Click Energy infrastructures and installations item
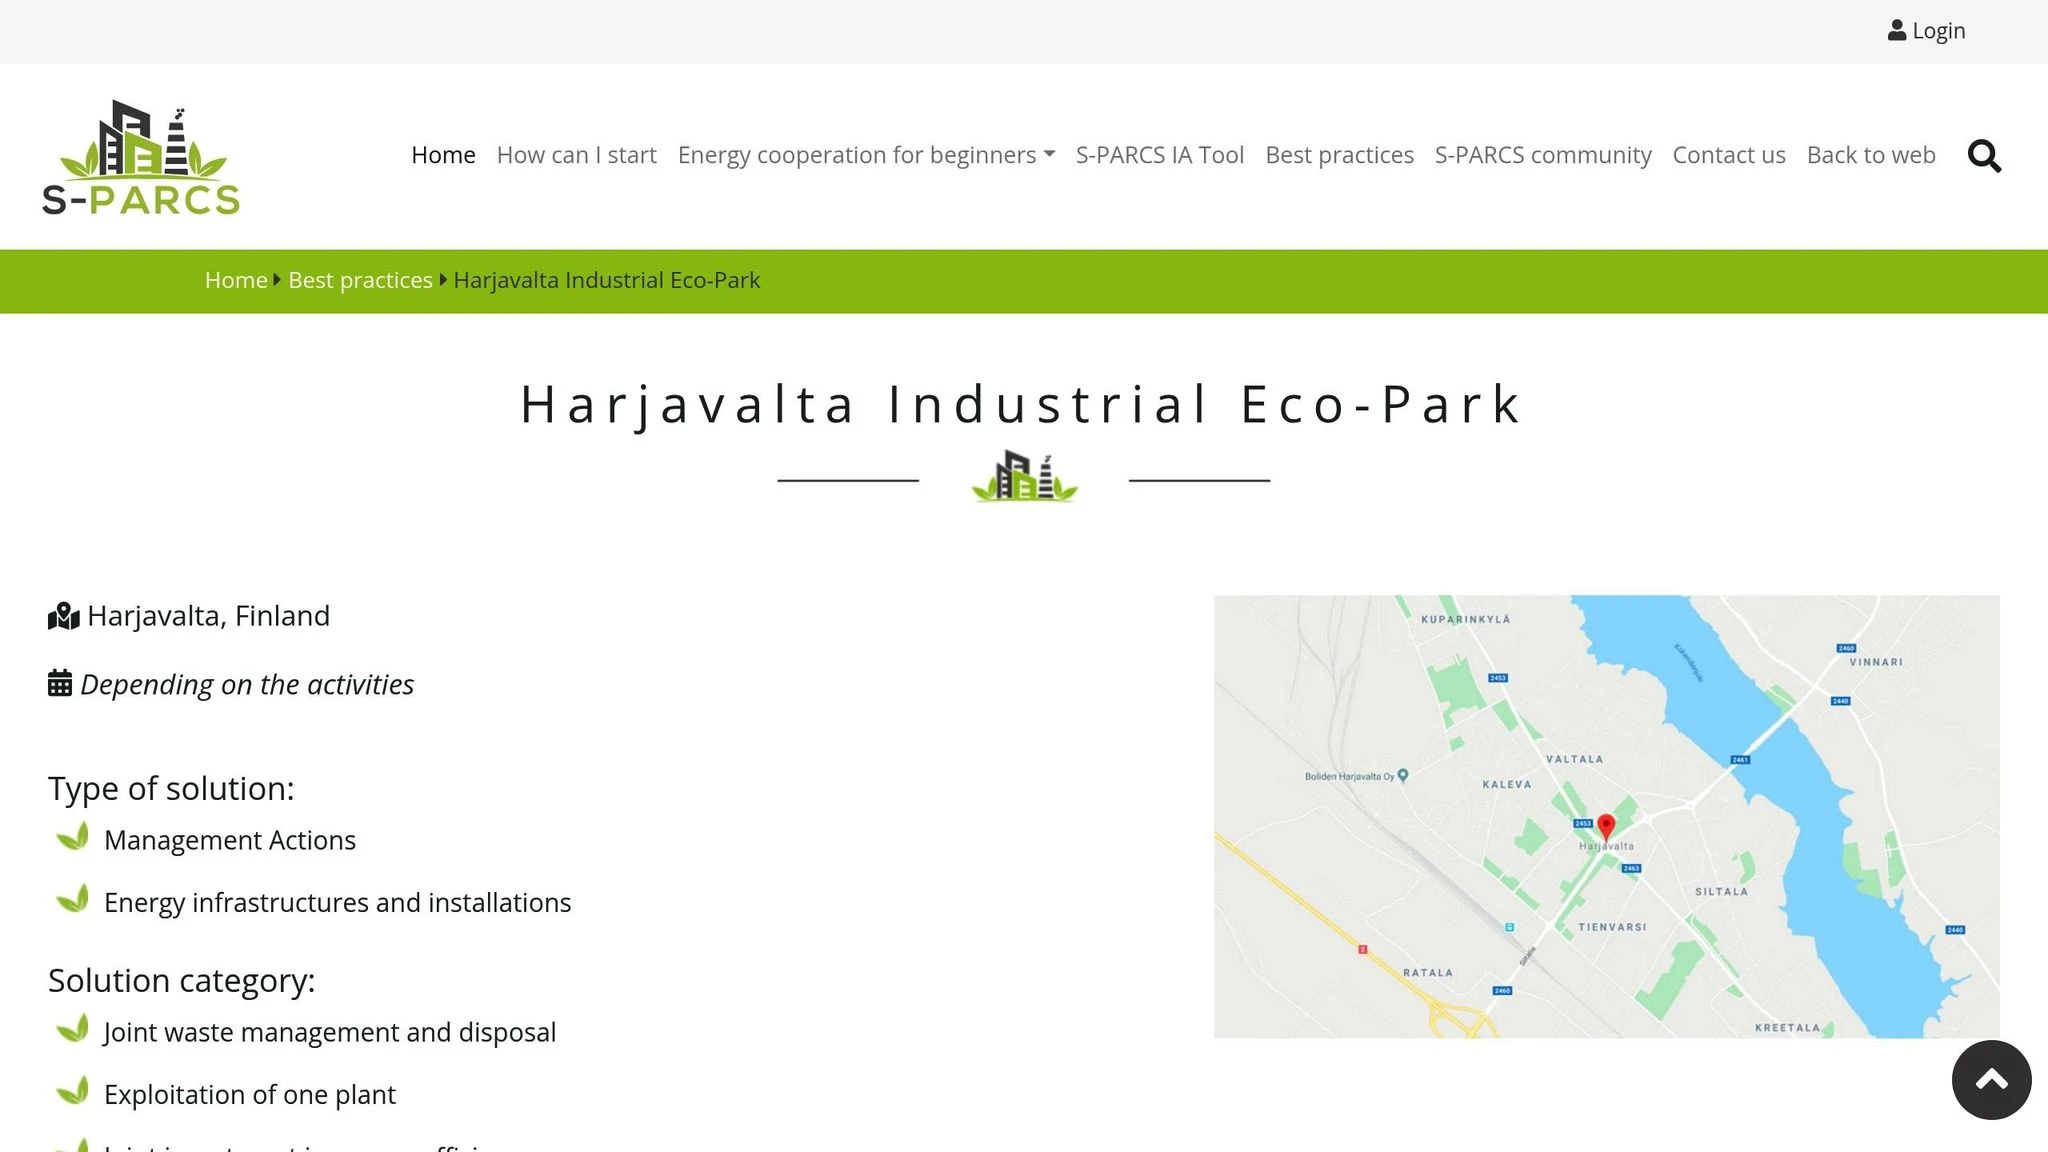Image resolution: width=2048 pixels, height=1152 pixels. click(338, 902)
